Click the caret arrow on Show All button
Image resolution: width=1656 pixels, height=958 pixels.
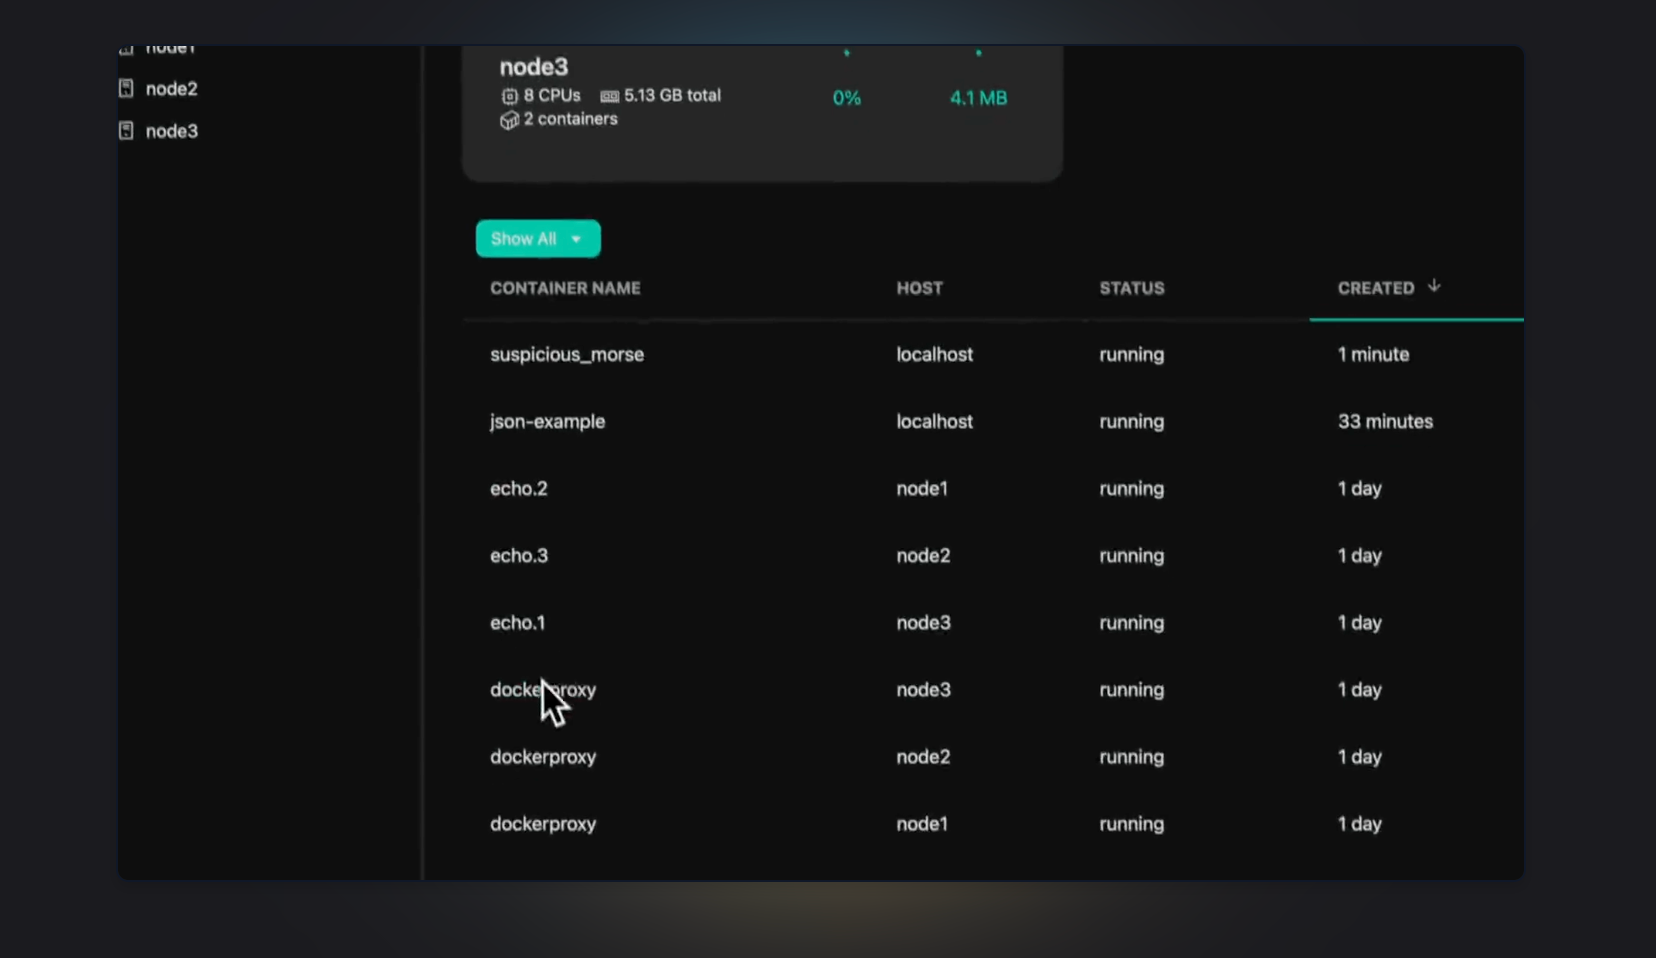(576, 239)
